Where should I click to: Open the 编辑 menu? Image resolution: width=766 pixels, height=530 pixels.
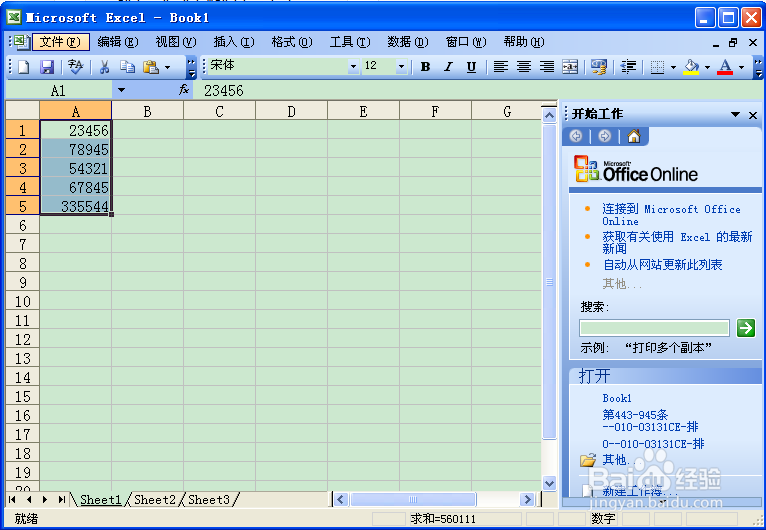118,42
